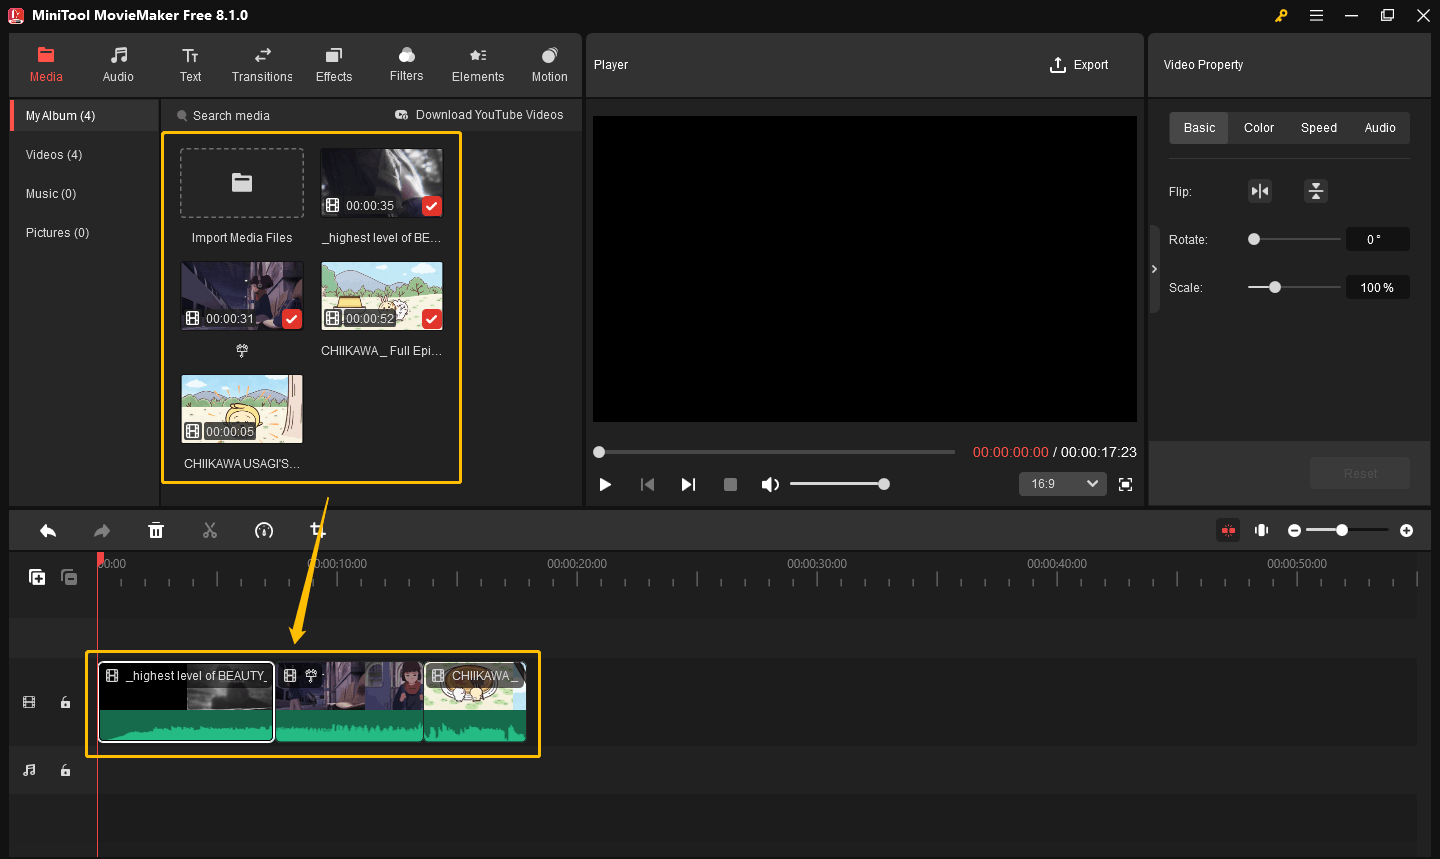The width and height of the screenshot is (1440, 859).
Task: Switch to the Speed property tab
Action: 1319,128
